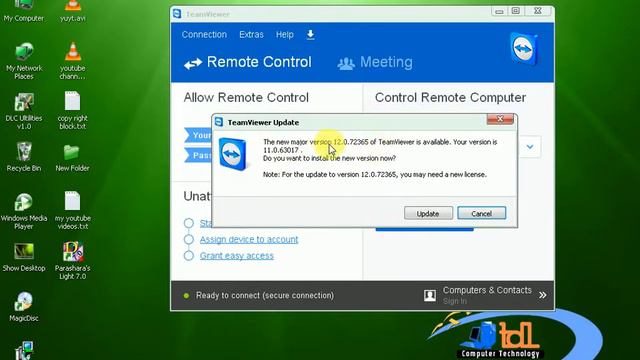Open My Computer desktop icon
This screenshot has width=640, height=360.
point(24,11)
